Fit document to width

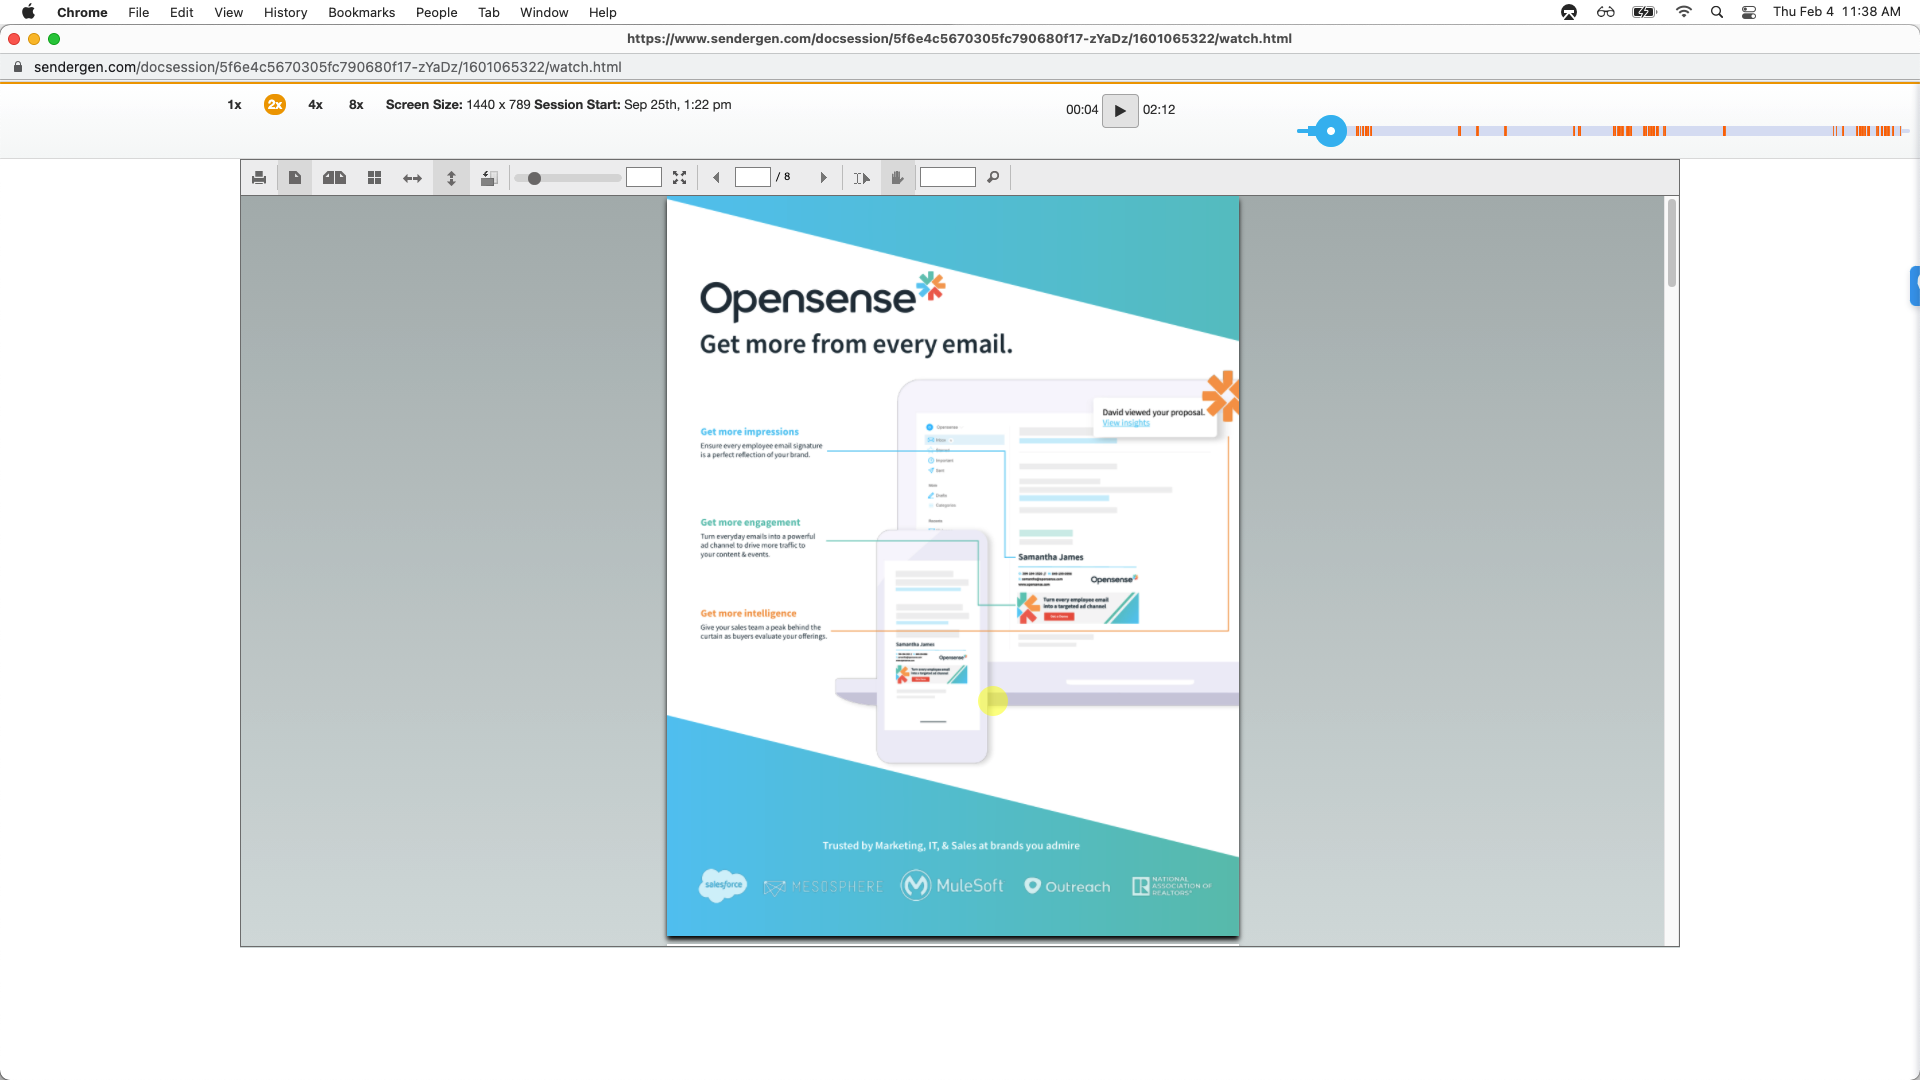point(412,178)
